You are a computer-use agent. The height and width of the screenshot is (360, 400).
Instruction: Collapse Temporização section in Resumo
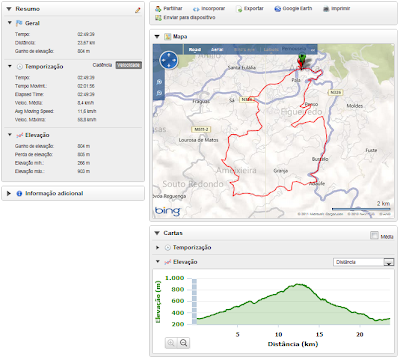click(10, 66)
